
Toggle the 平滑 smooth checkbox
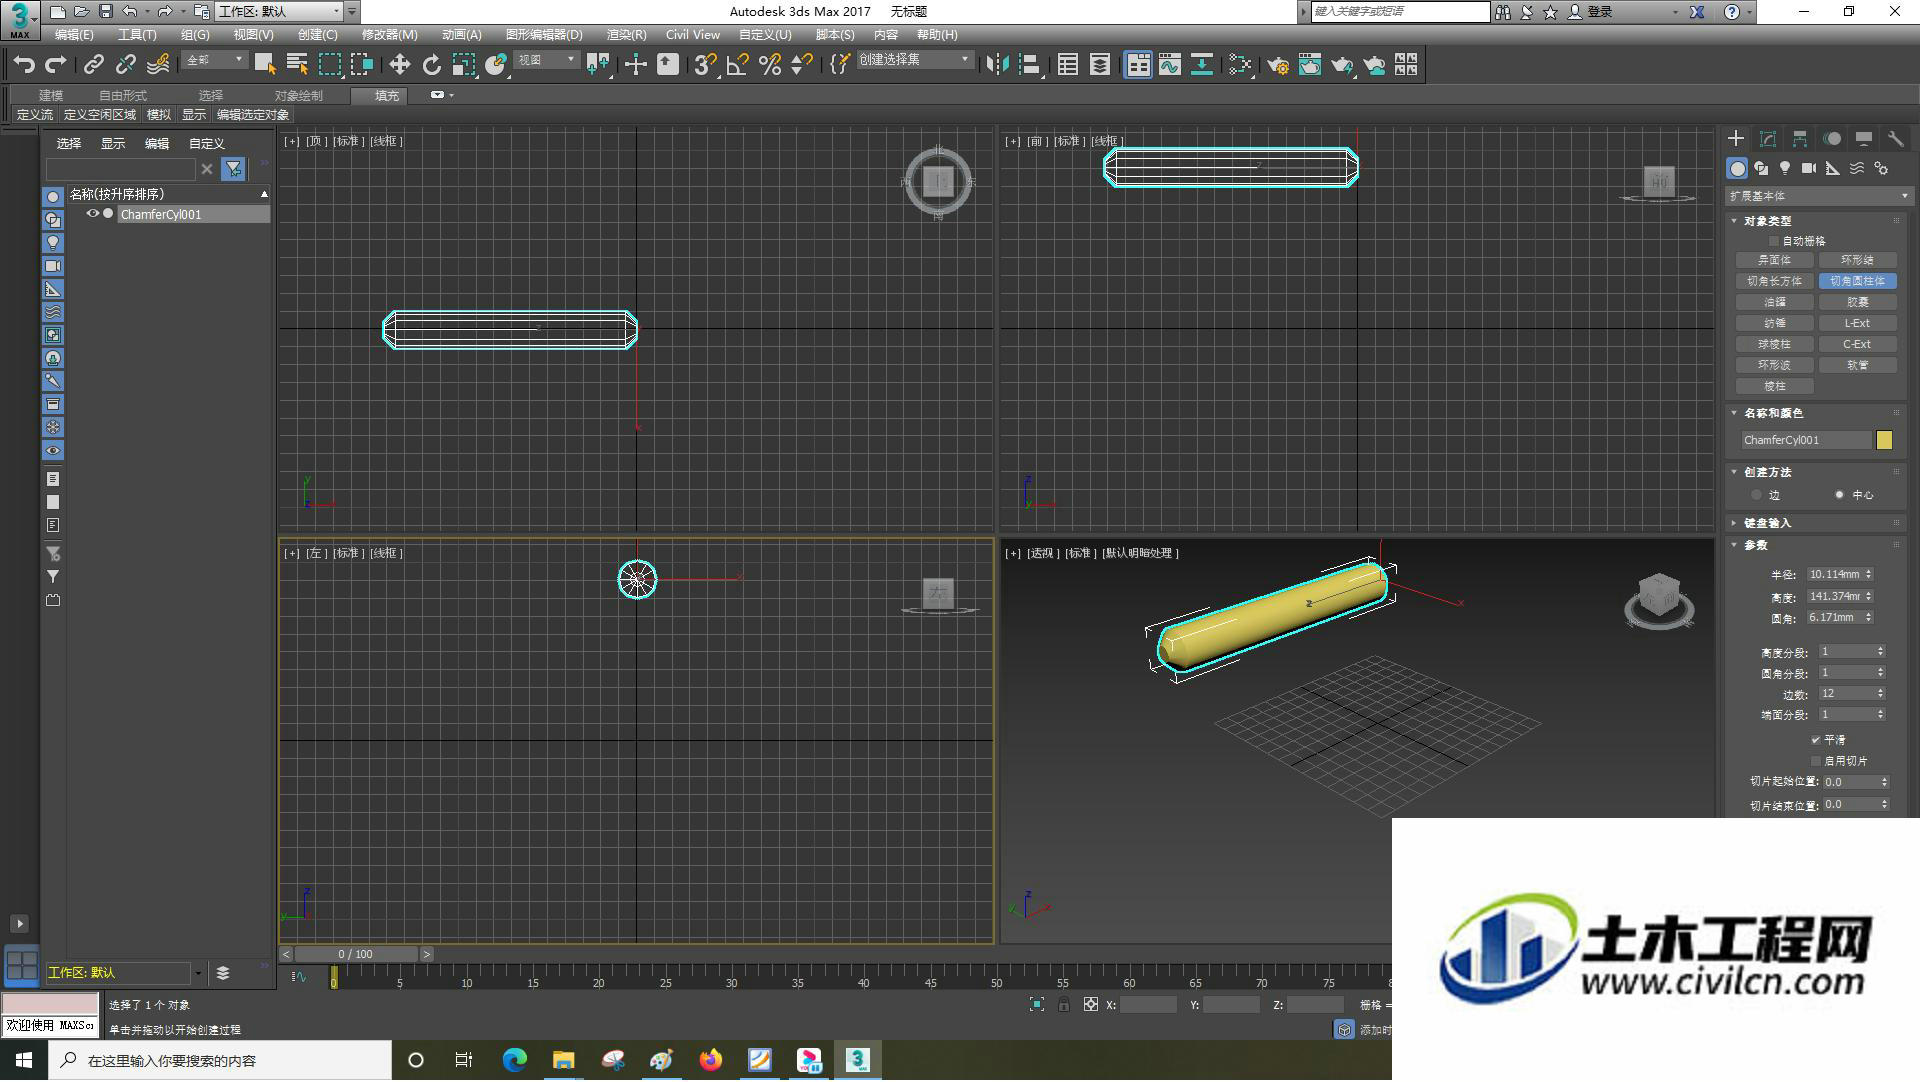1816,741
